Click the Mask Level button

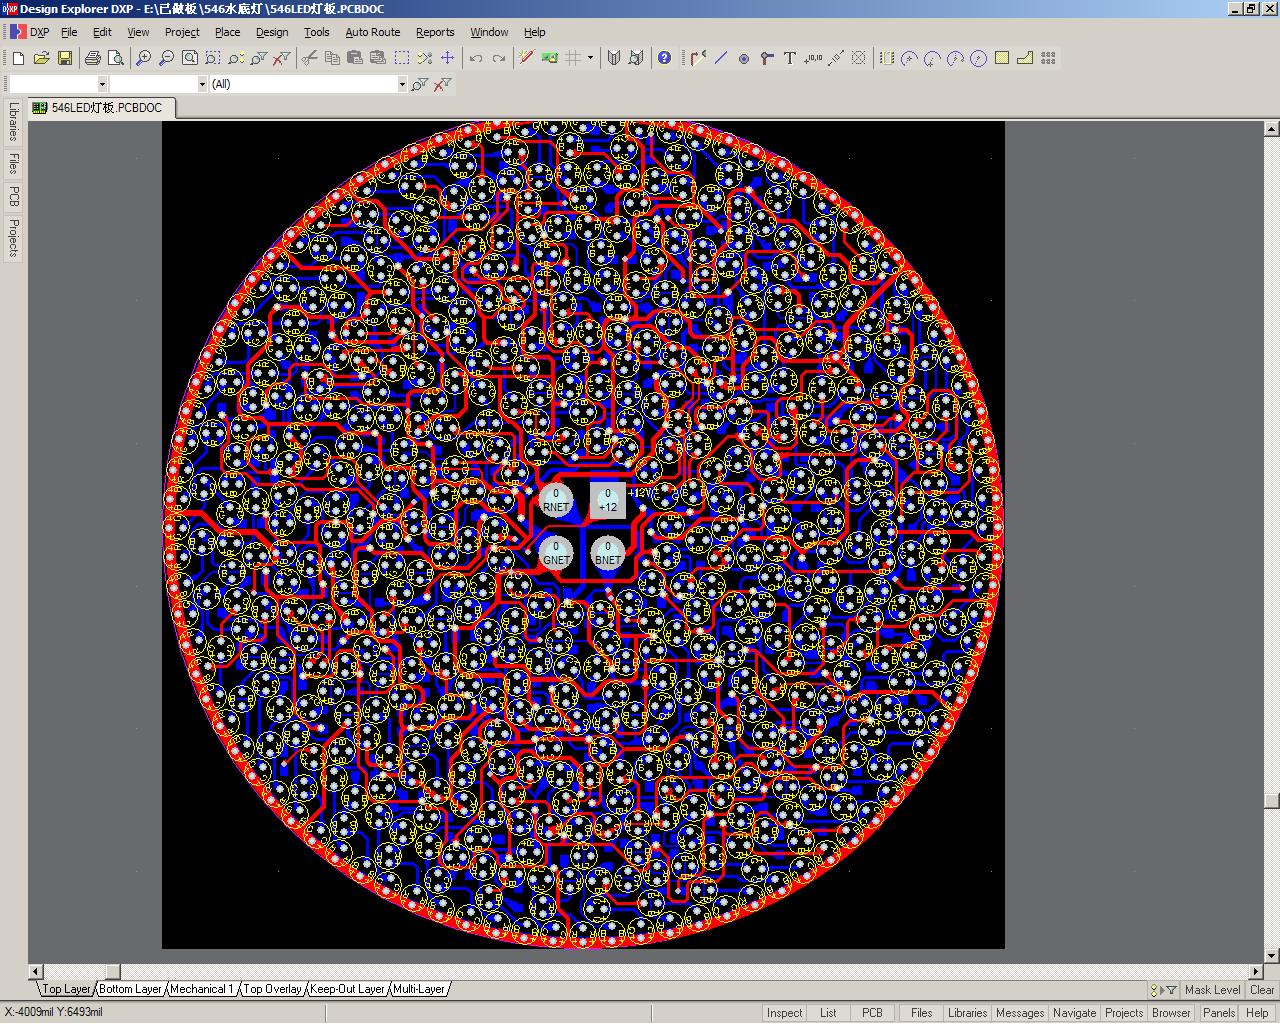(x=1212, y=990)
